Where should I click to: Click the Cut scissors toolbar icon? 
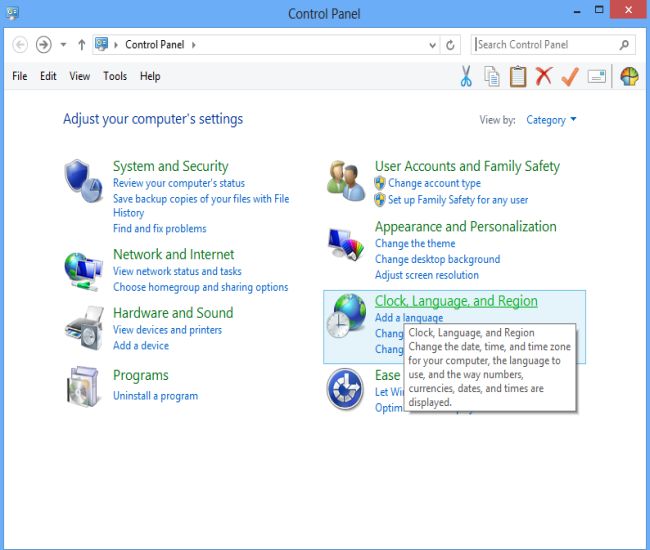pyautogui.click(x=466, y=77)
